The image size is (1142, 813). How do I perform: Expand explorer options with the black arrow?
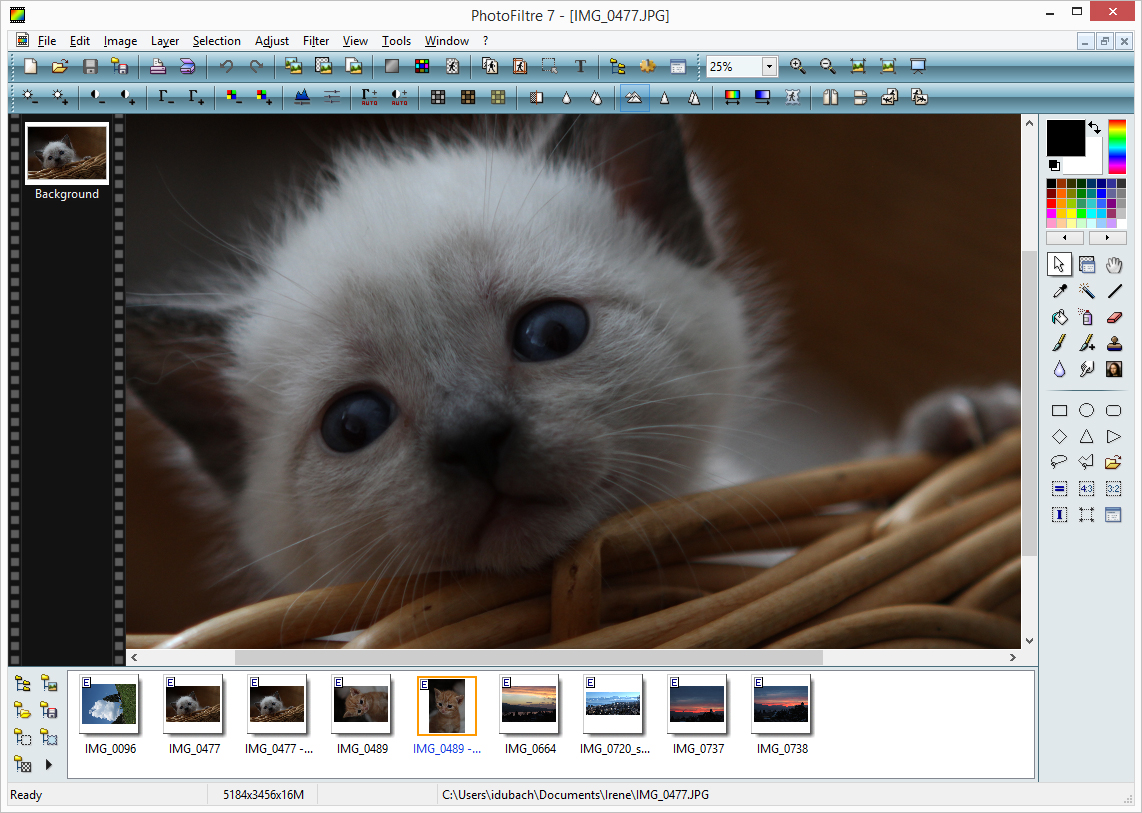tap(49, 764)
